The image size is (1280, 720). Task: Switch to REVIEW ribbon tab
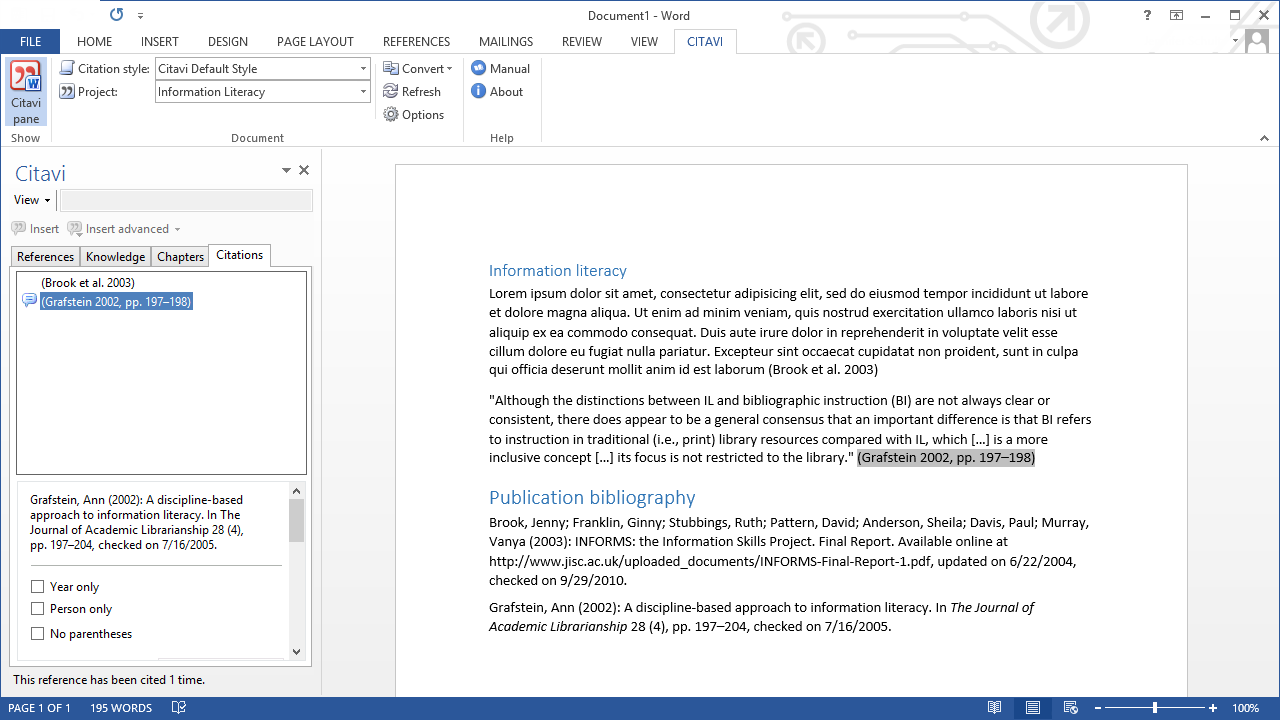(582, 41)
